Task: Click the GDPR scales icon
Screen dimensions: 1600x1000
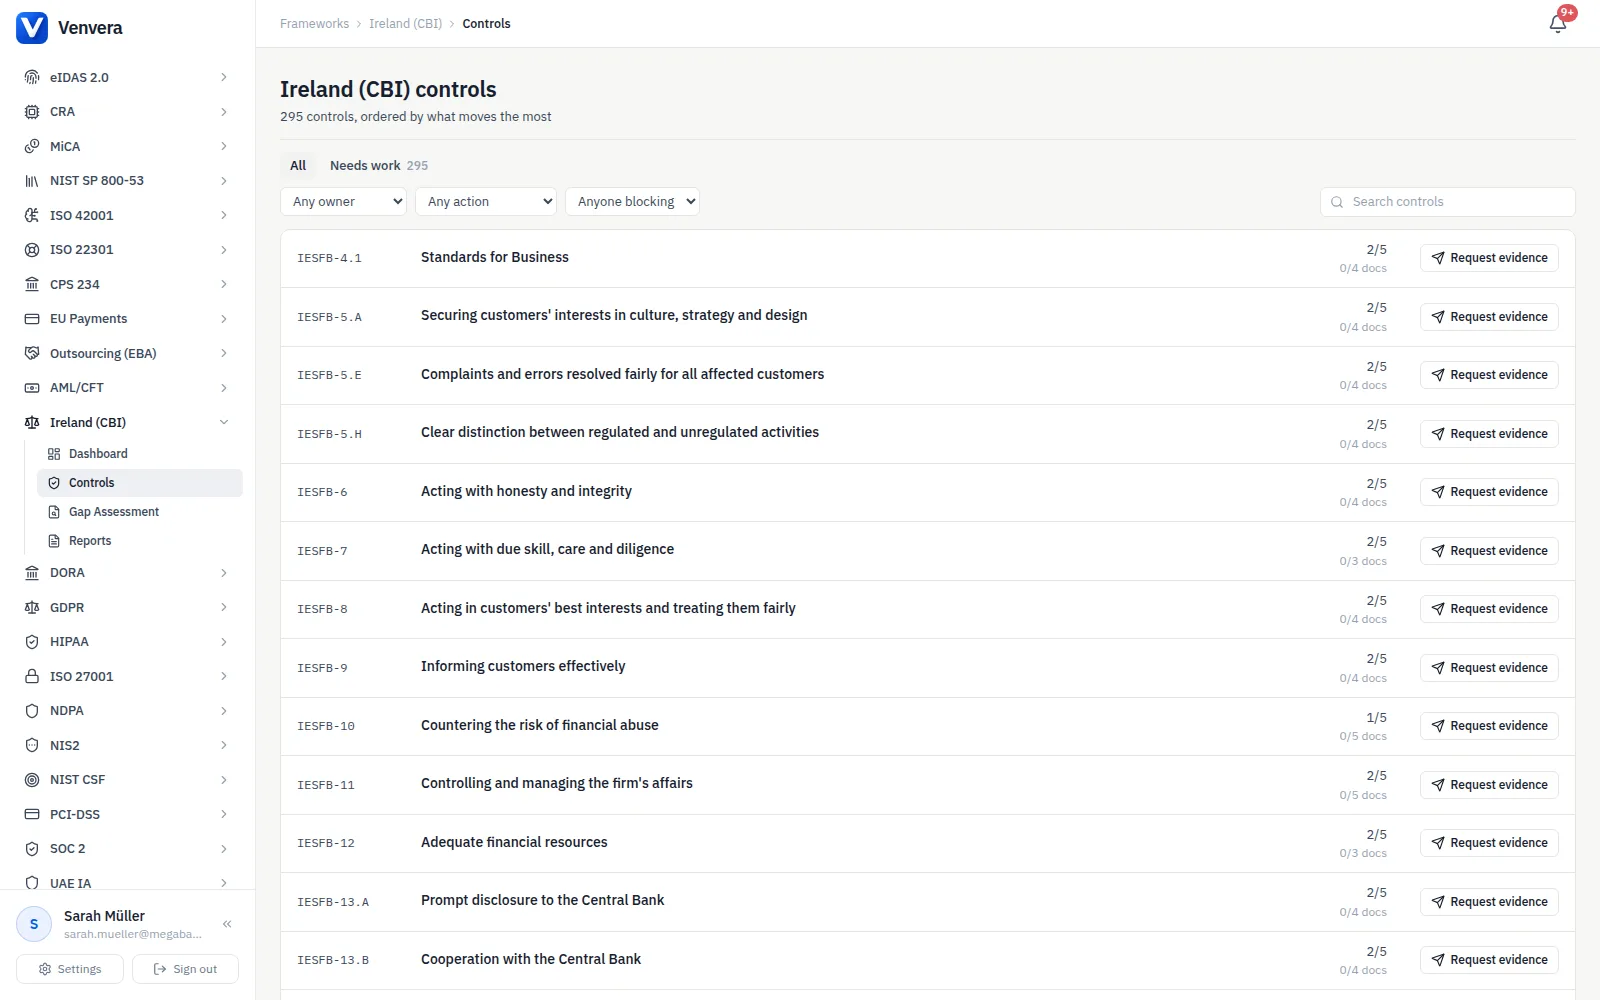Action: (32, 608)
